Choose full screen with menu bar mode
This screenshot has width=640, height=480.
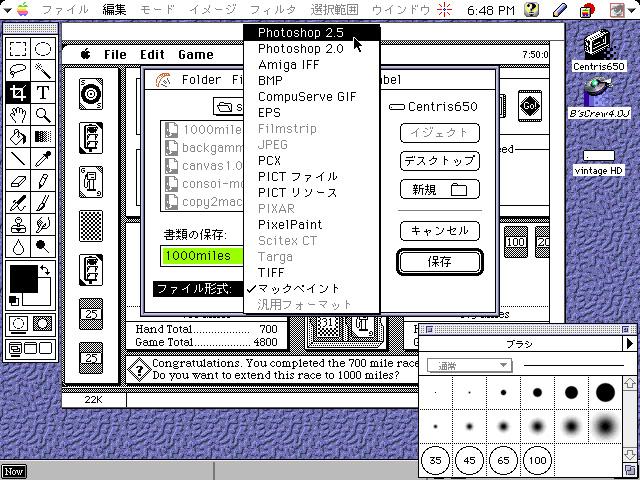click(31, 348)
